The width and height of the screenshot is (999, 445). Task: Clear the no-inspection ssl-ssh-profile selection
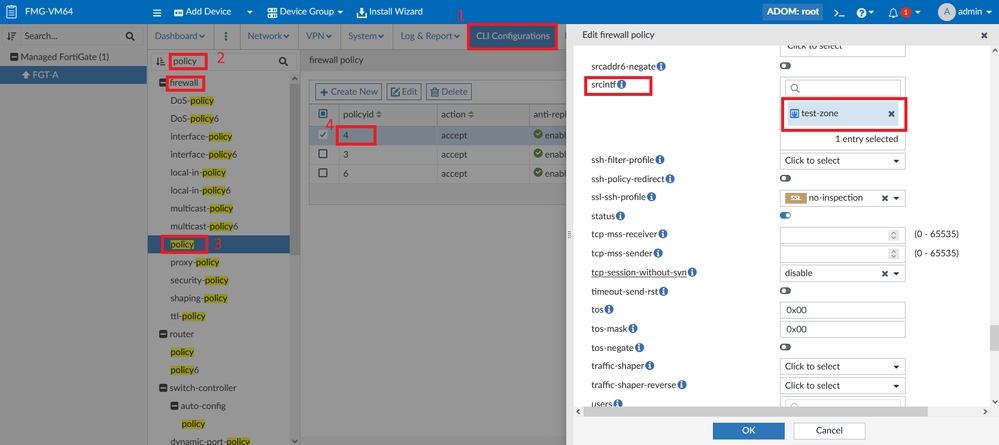(884, 198)
